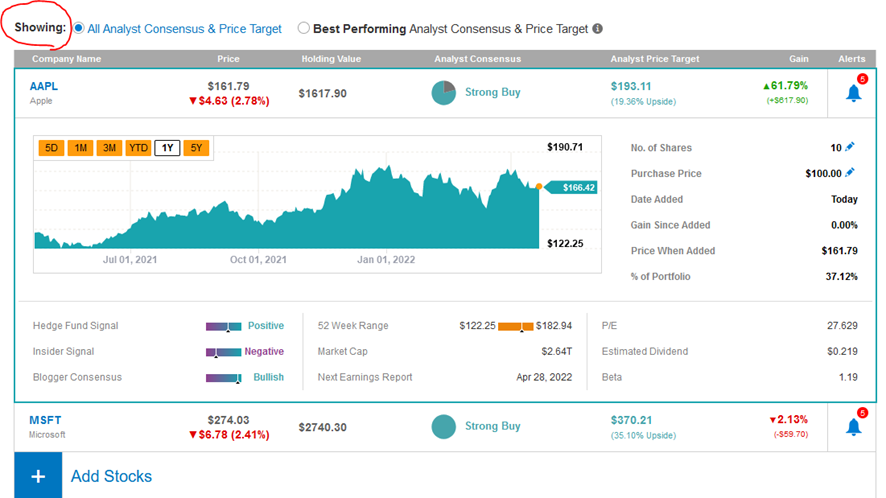Sort by Company Name column header
886x498 pixels.
(67, 59)
